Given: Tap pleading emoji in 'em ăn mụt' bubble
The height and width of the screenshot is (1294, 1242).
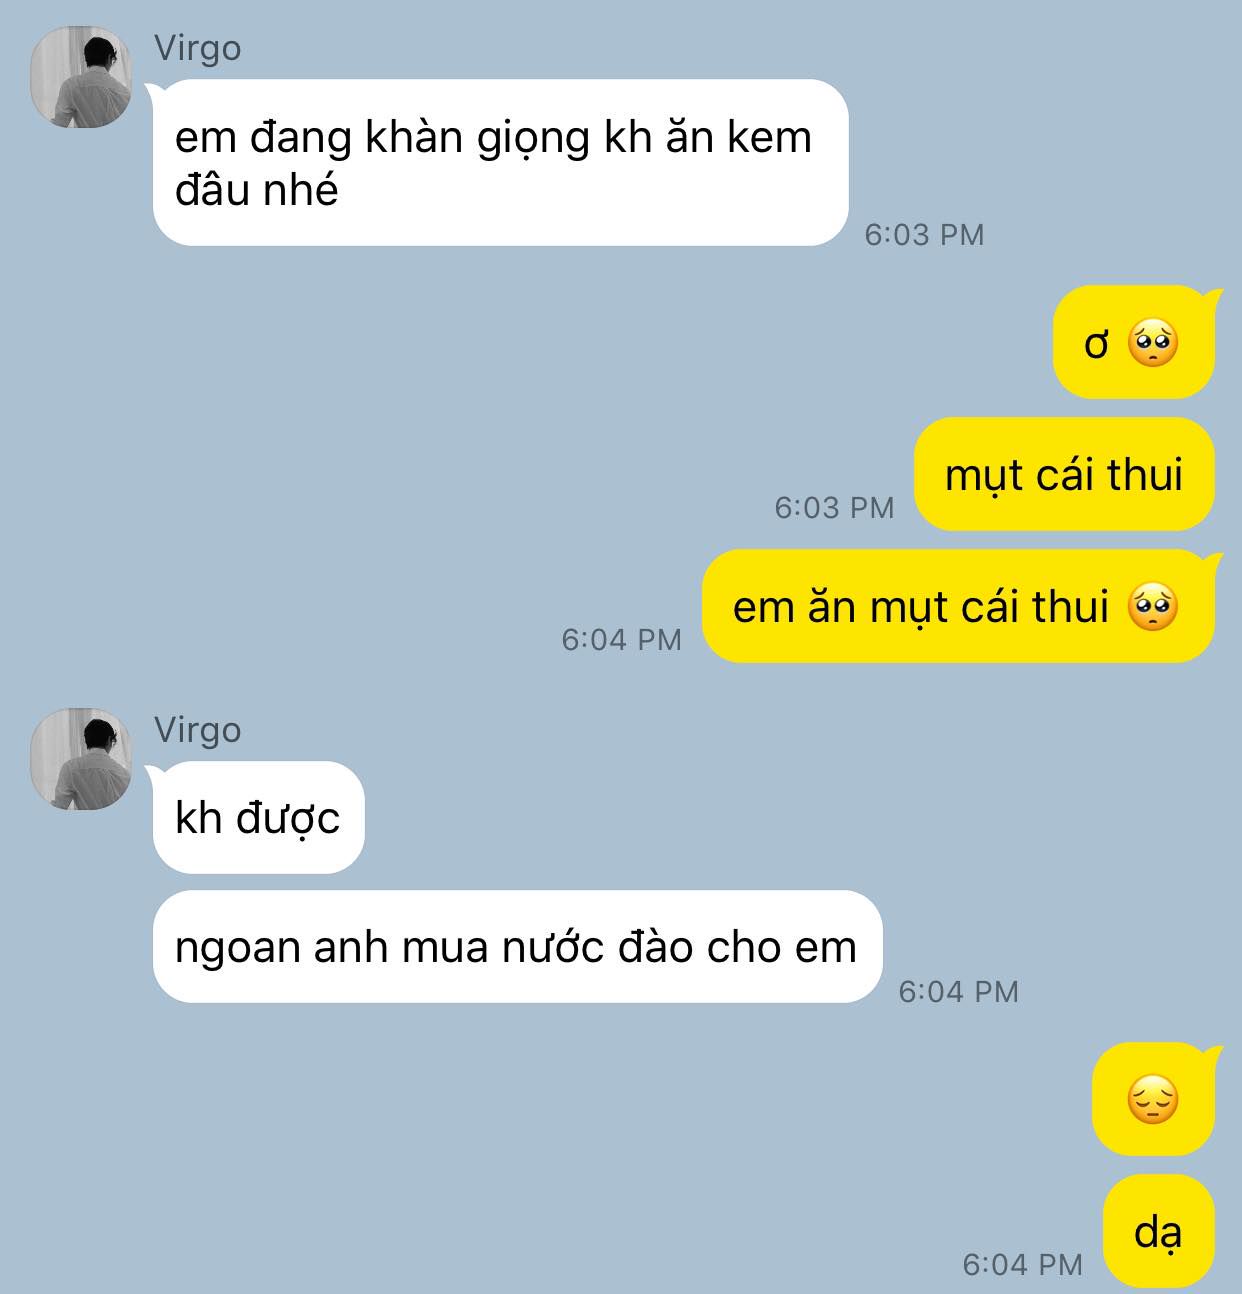Looking at the screenshot, I should pos(1153,608).
